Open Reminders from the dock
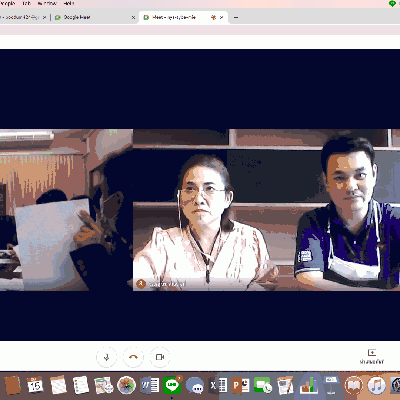The height and width of the screenshot is (400, 400). click(81, 386)
